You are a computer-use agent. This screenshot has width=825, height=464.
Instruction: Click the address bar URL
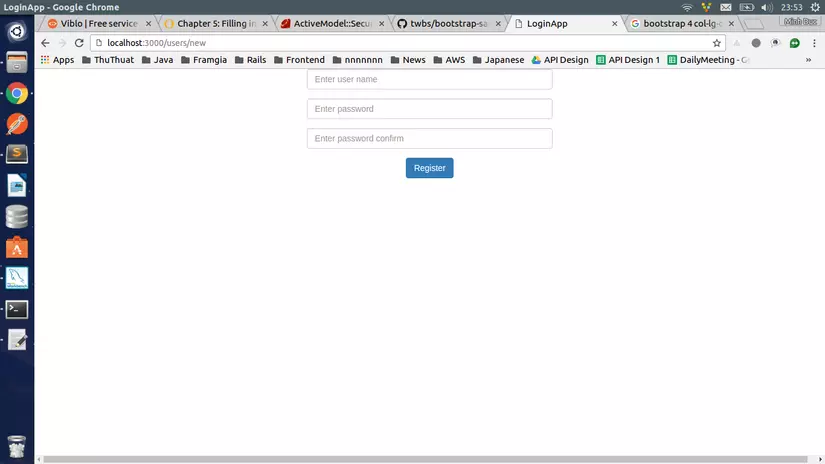pyautogui.click(x=156, y=43)
